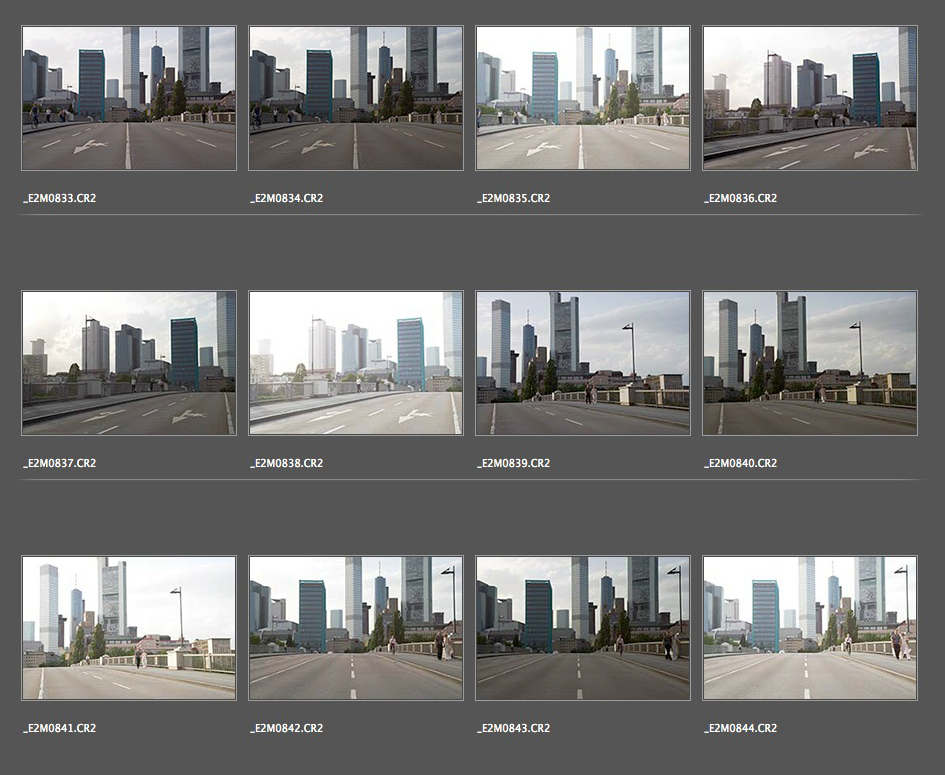Select the dark _E2M0843.CR2 thumbnail
The width and height of the screenshot is (945, 775).
[583, 628]
